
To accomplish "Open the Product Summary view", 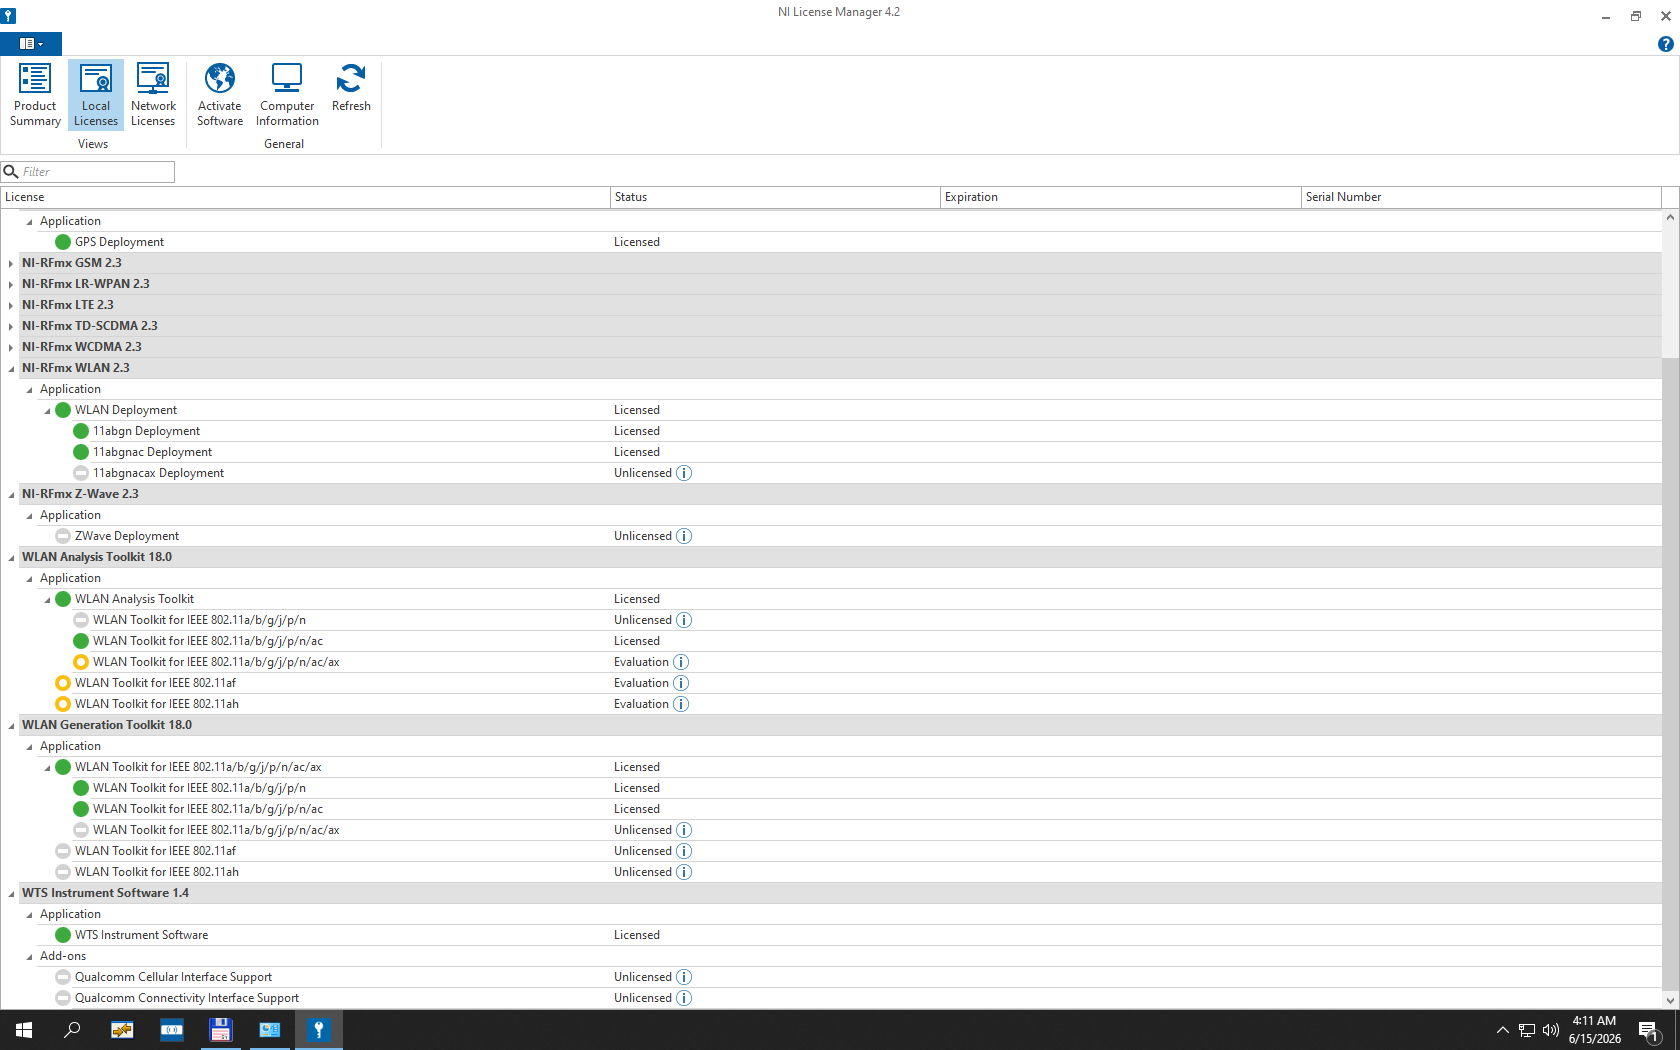I will [35, 95].
